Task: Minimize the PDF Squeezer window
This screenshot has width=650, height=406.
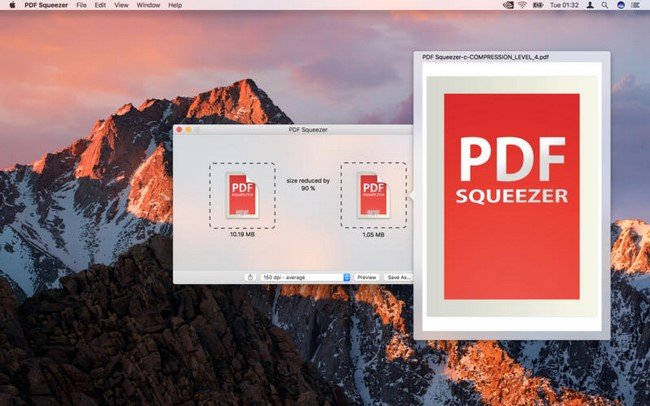Action: [x=189, y=130]
